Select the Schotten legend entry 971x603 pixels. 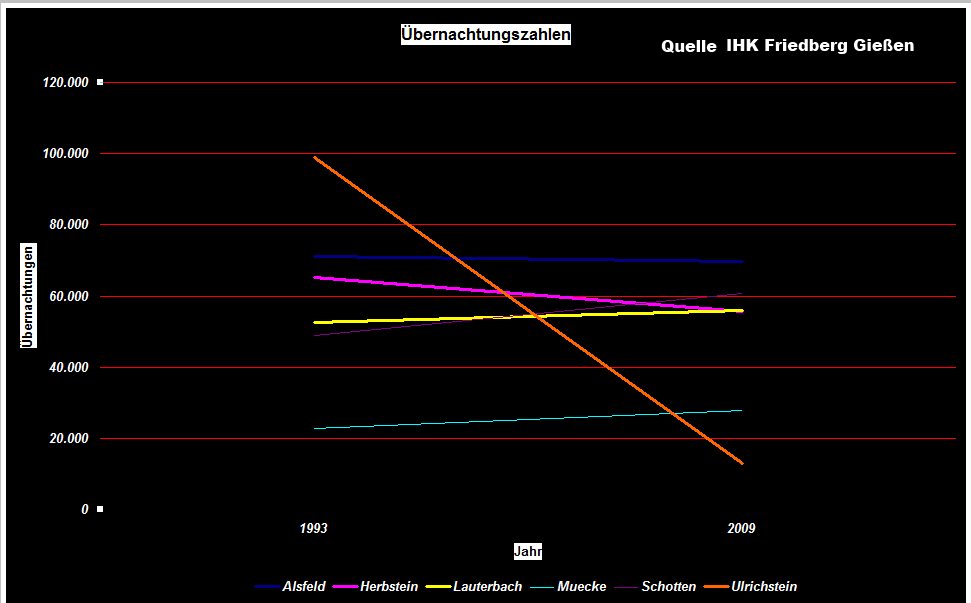[669, 587]
